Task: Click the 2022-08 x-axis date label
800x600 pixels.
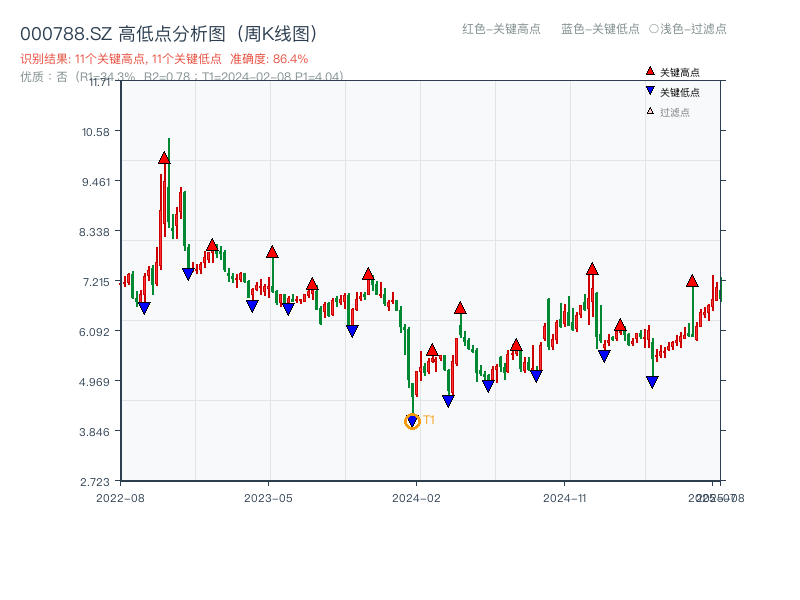Action: (120, 498)
